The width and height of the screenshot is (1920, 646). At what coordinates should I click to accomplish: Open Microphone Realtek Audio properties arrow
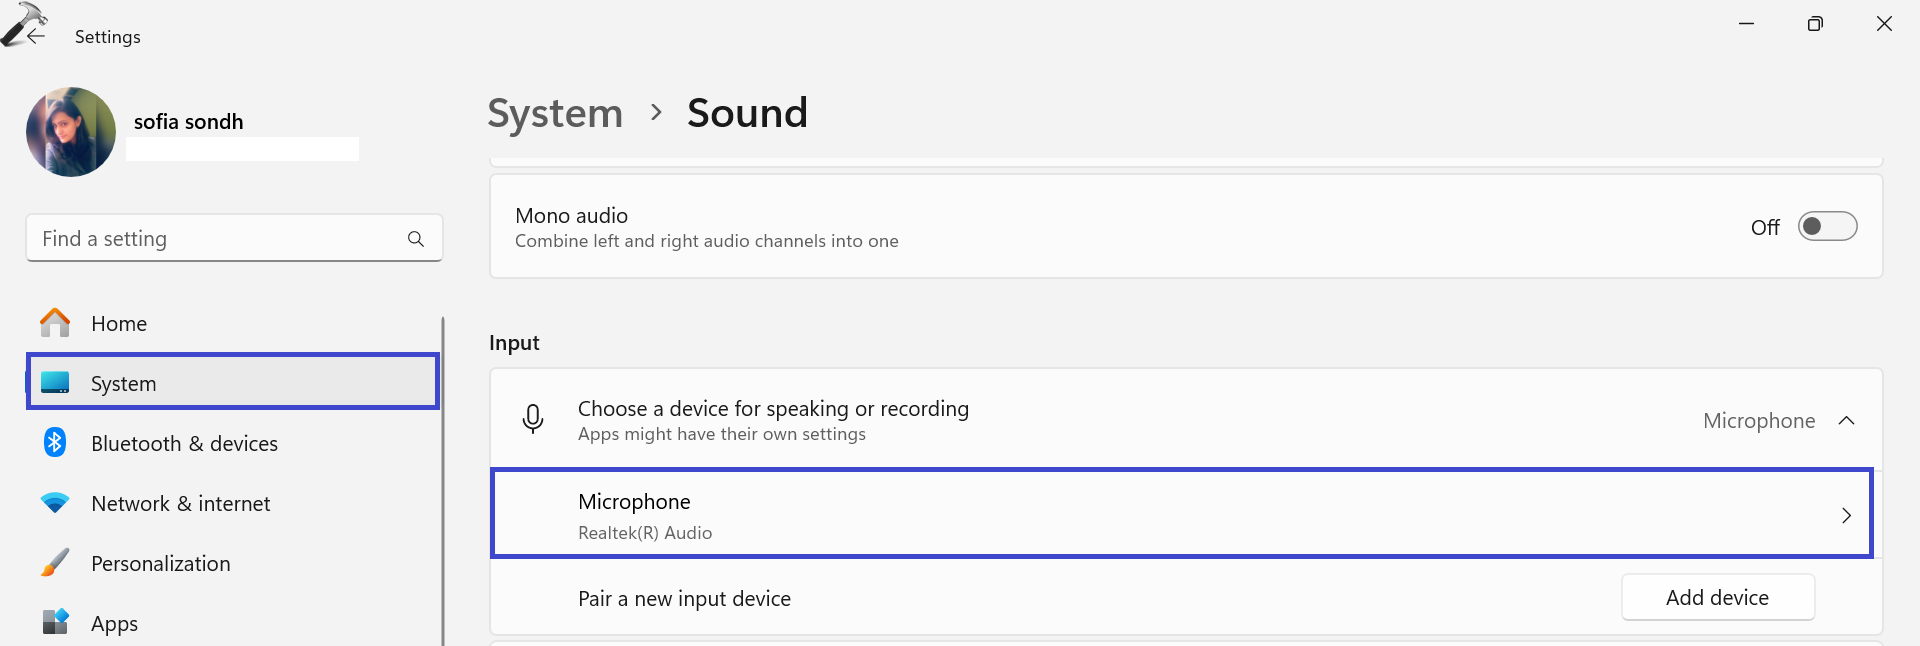pos(1846,516)
